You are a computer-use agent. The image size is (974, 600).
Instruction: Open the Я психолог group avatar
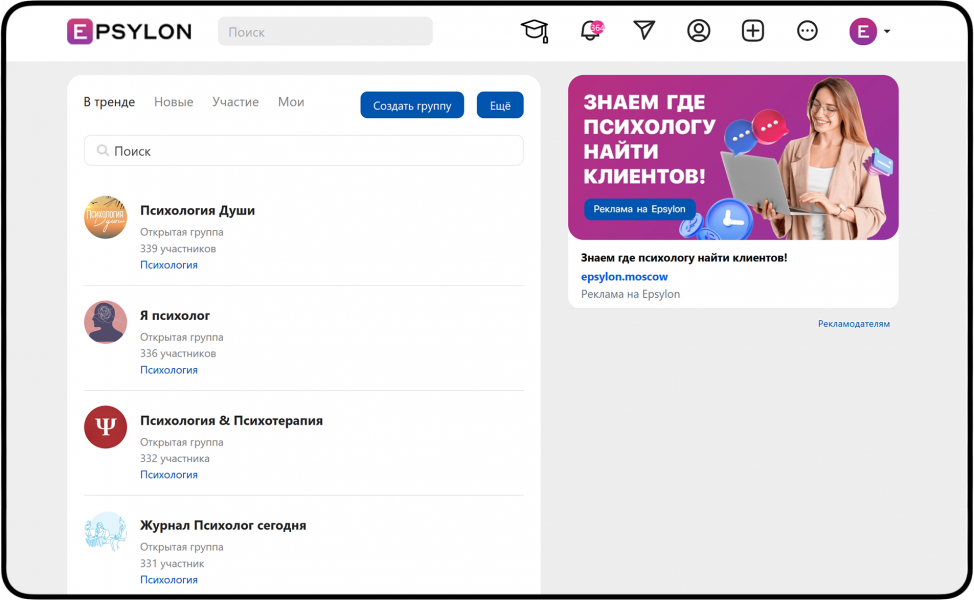point(106,322)
